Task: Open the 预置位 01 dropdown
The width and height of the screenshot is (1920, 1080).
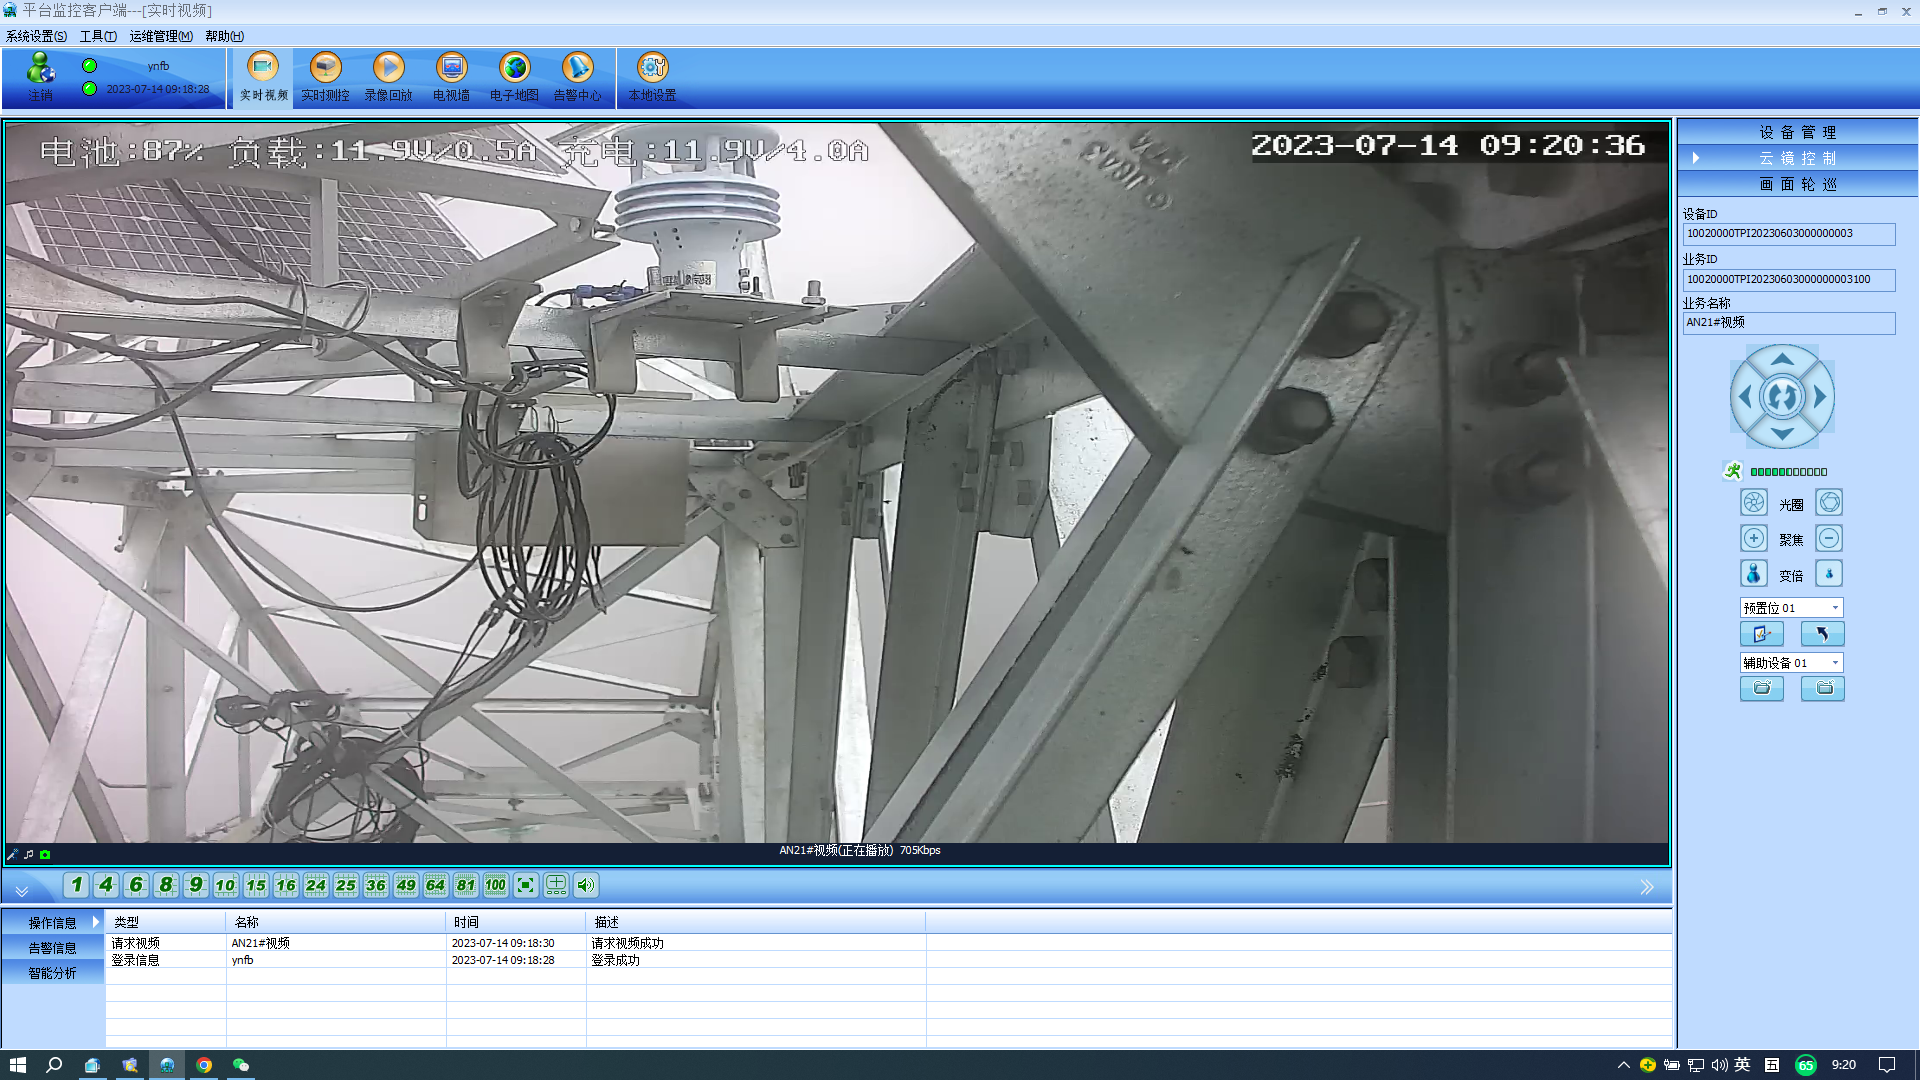Action: pos(1835,608)
